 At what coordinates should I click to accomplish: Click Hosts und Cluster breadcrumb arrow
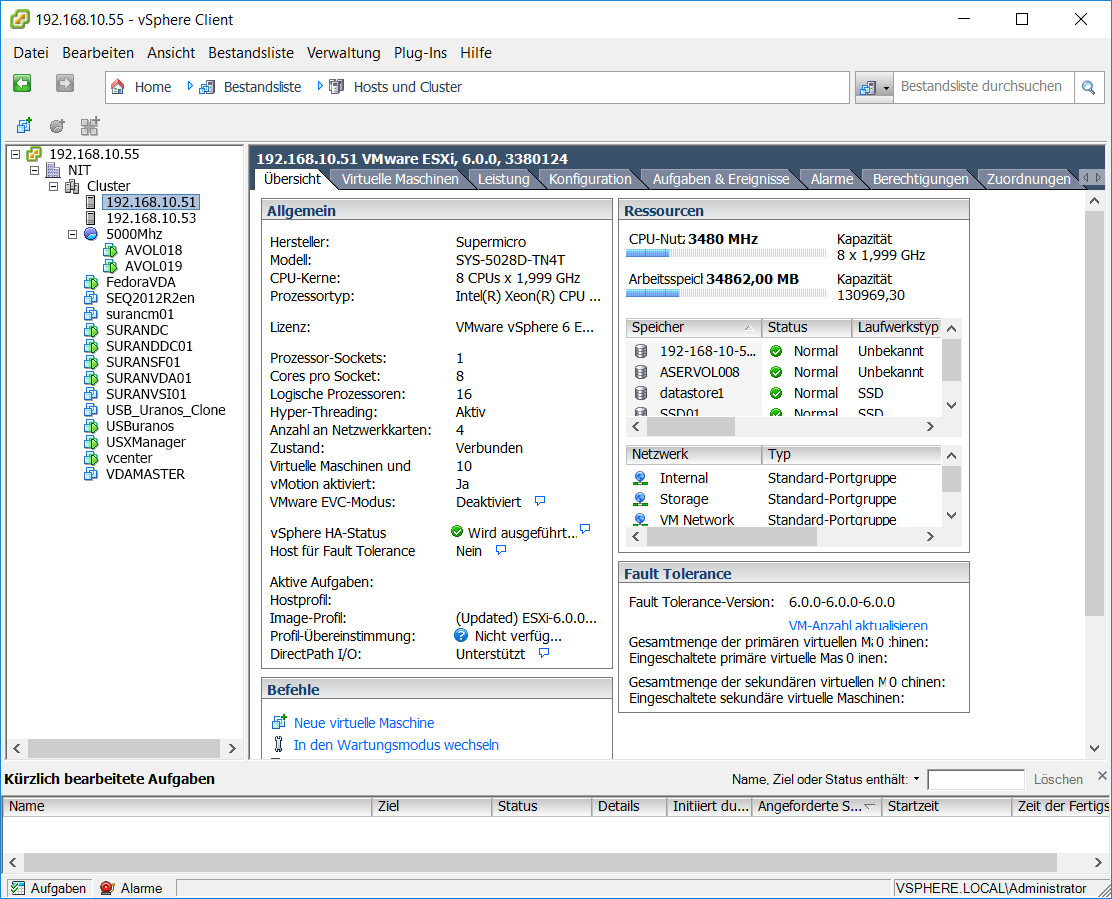click(x=320, y=86)
